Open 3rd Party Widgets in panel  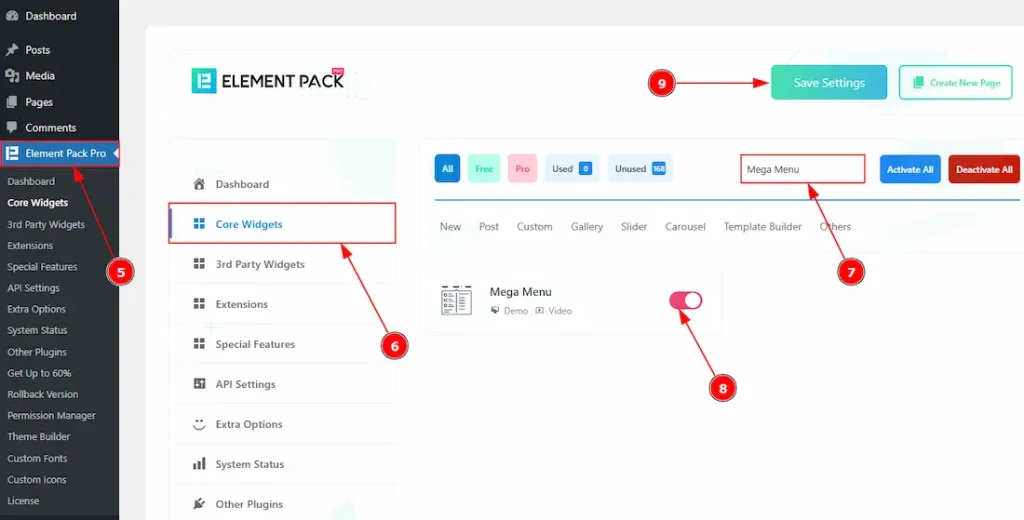pyautogui.click(x=259, y=264)
